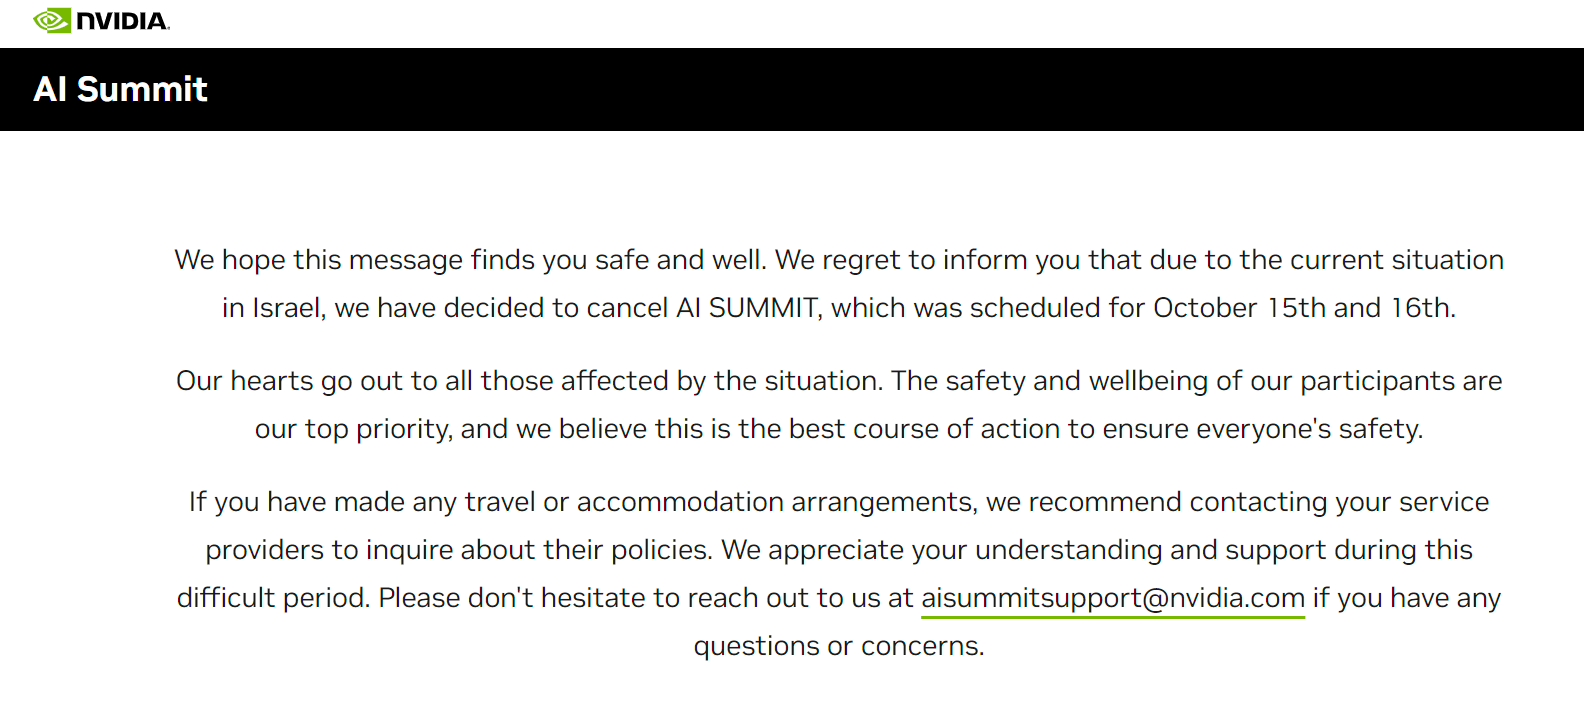Screen dimensions: 1584x724
Task: Click 'if you have any' after the email
Action: coord(1407,598)
